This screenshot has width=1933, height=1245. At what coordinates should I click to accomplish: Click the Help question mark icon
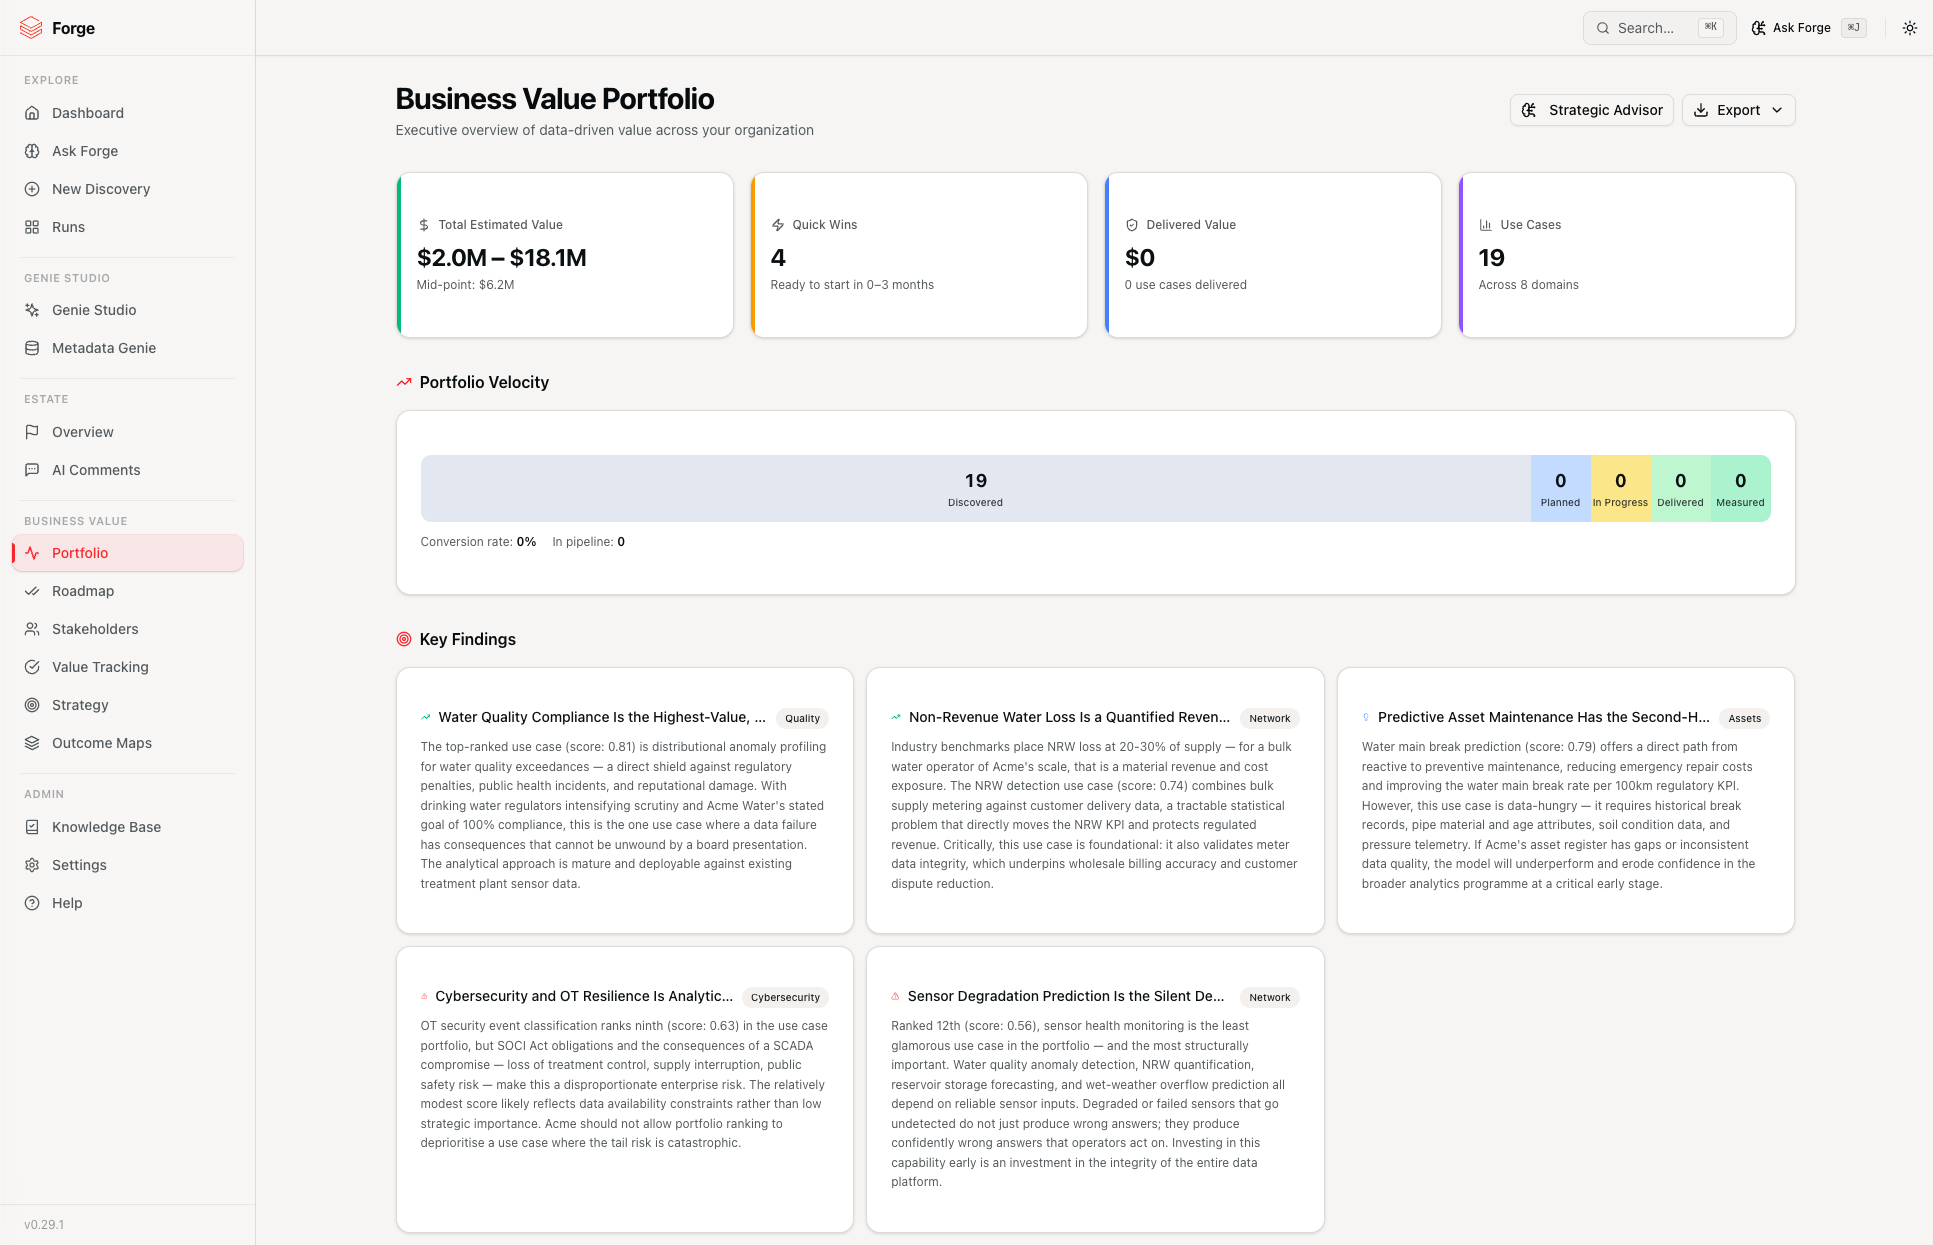coord(32,903)
